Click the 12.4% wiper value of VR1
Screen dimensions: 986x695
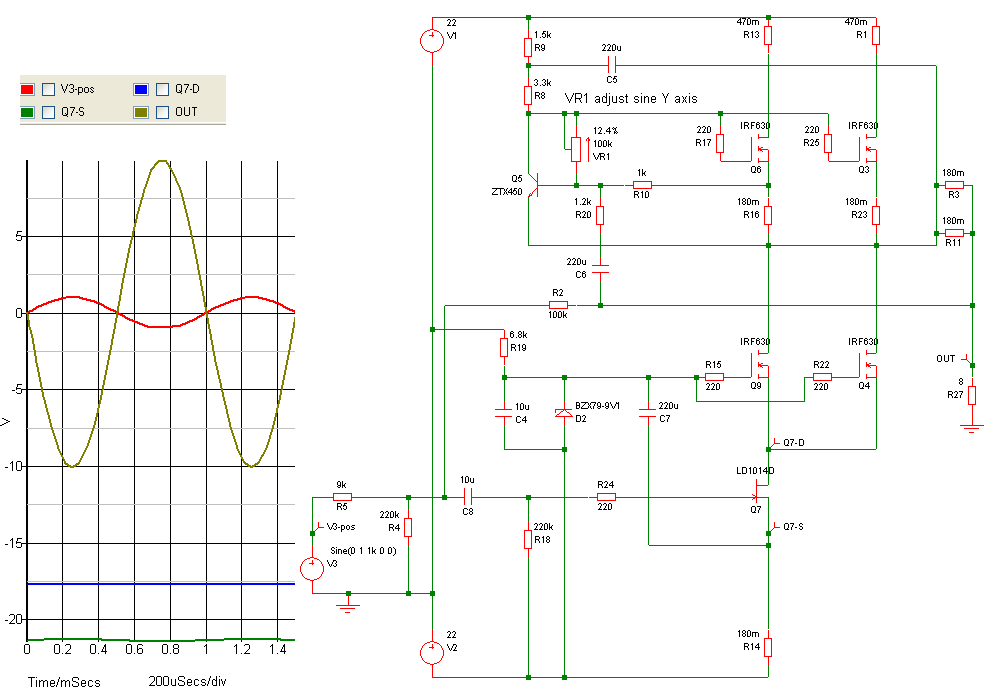point(606,131)
